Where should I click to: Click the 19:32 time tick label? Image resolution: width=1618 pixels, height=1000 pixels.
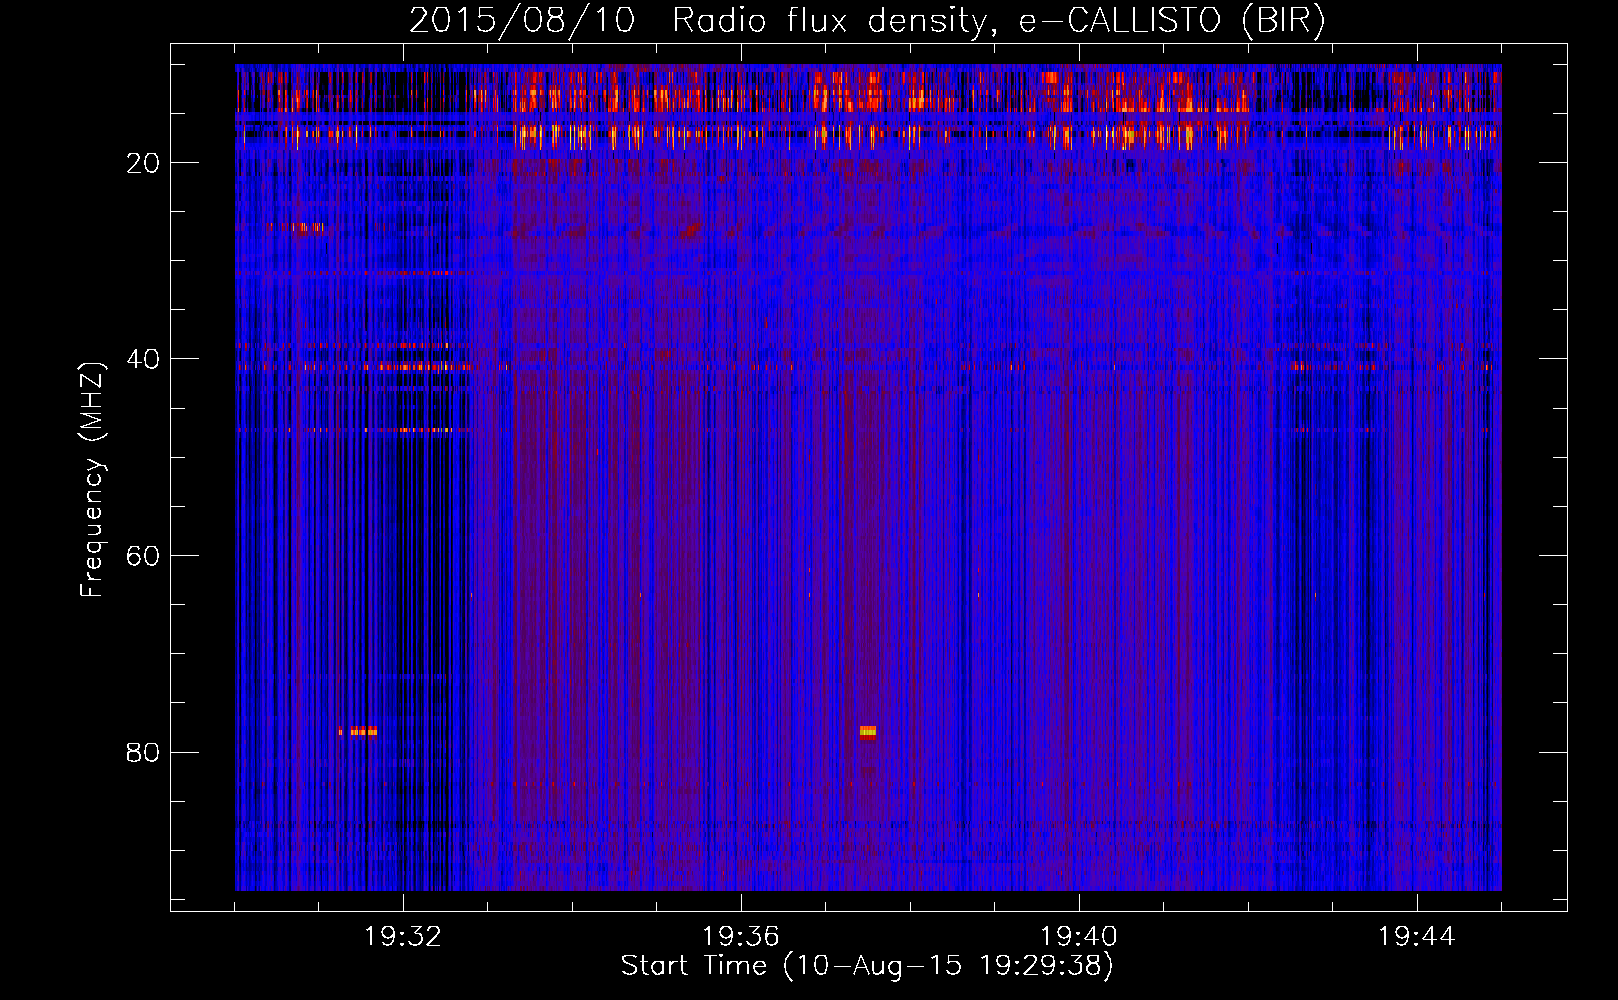click(403, 937)
